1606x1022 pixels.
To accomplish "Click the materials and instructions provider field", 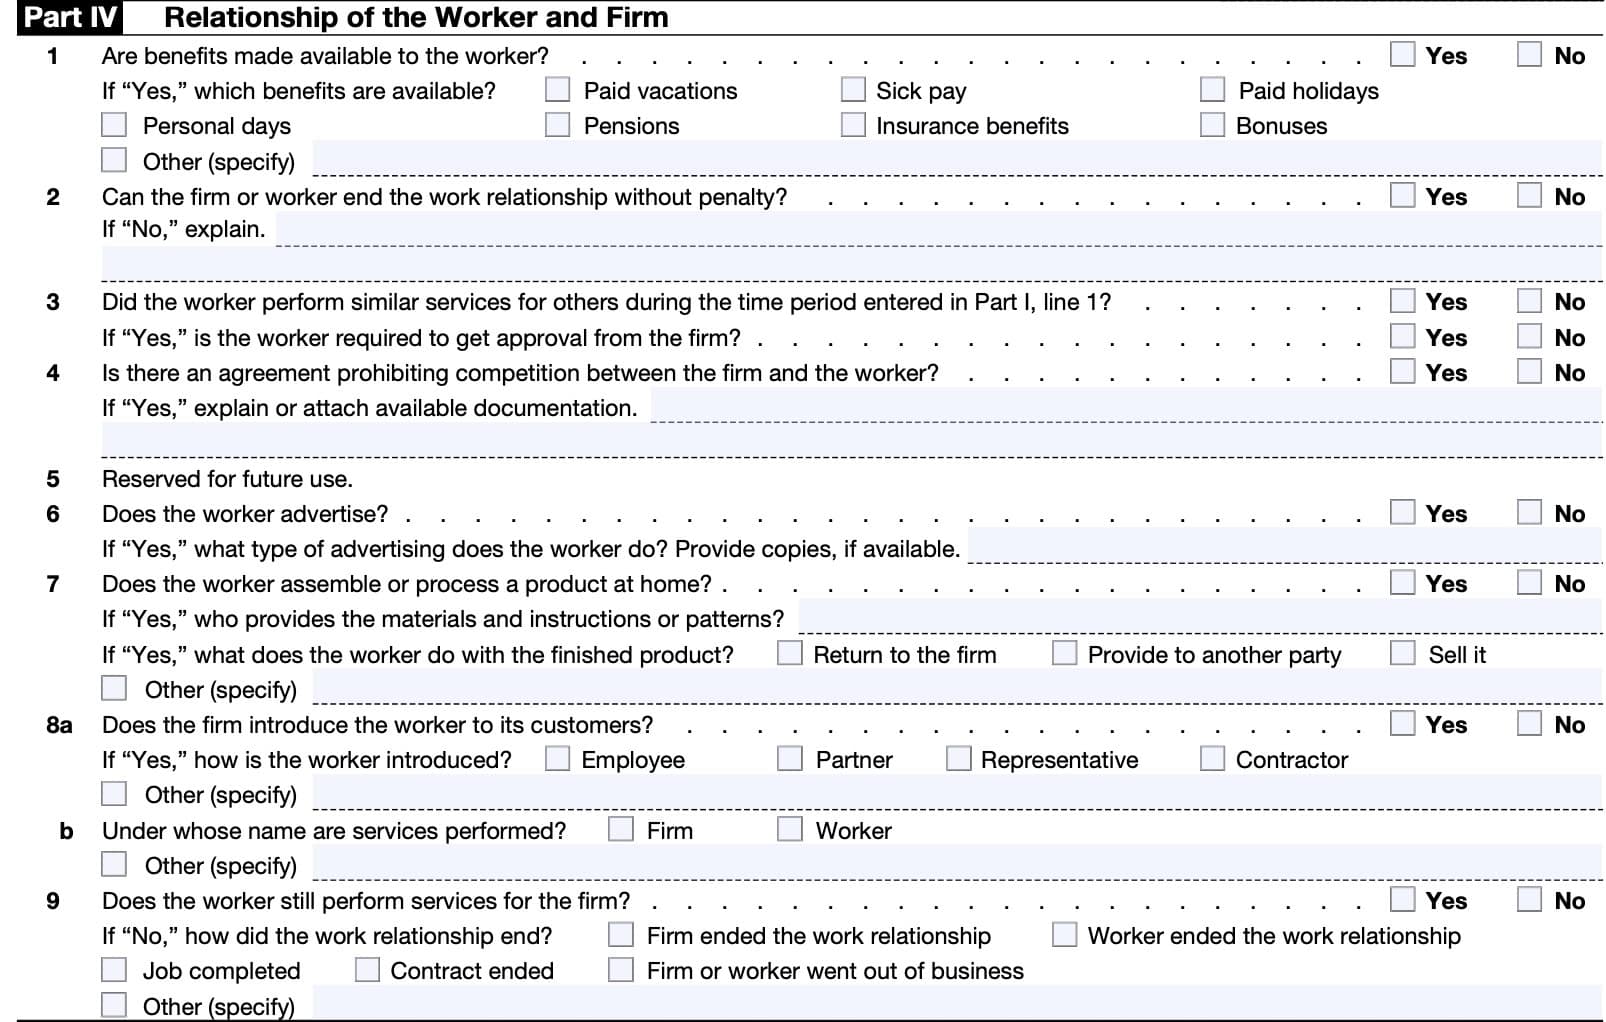I will point(1199,618).
